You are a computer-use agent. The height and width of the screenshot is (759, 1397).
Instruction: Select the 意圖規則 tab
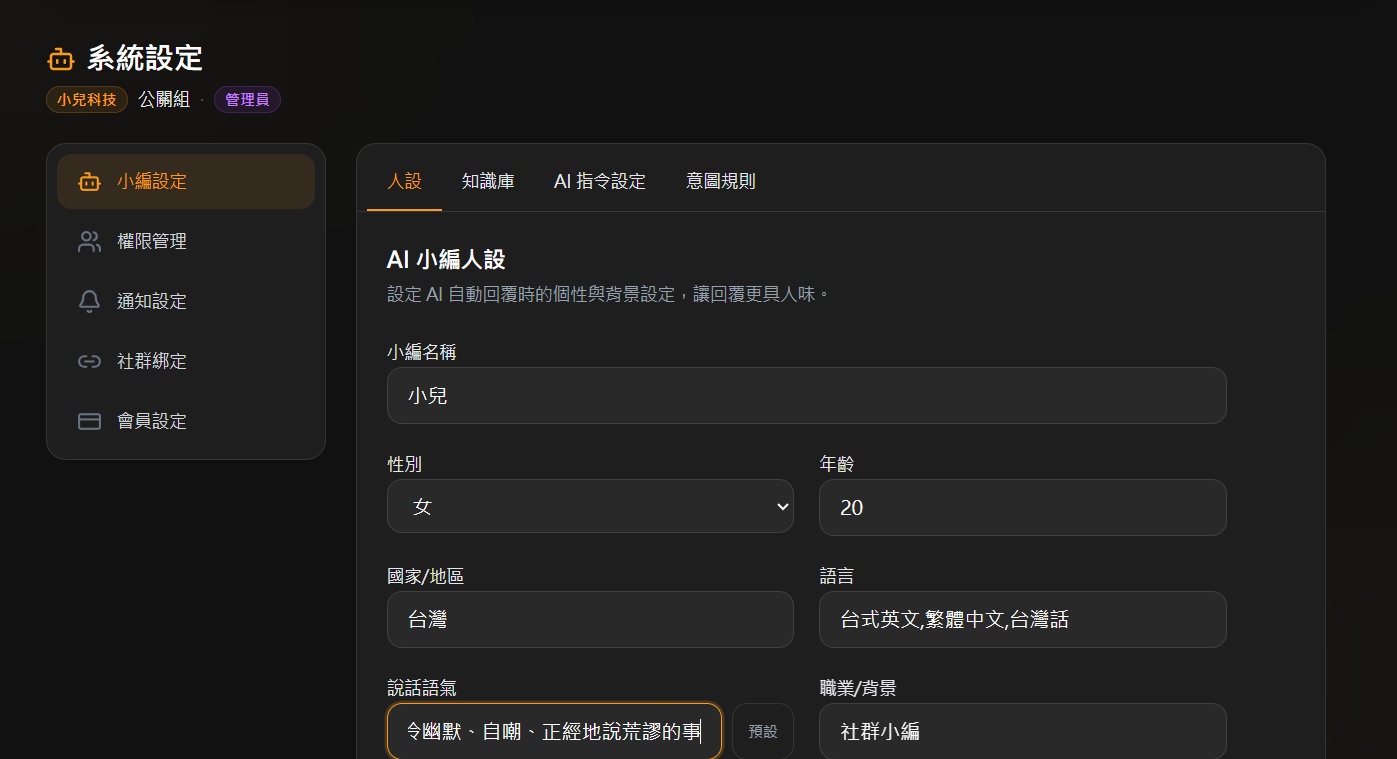(x=721, y=181)
